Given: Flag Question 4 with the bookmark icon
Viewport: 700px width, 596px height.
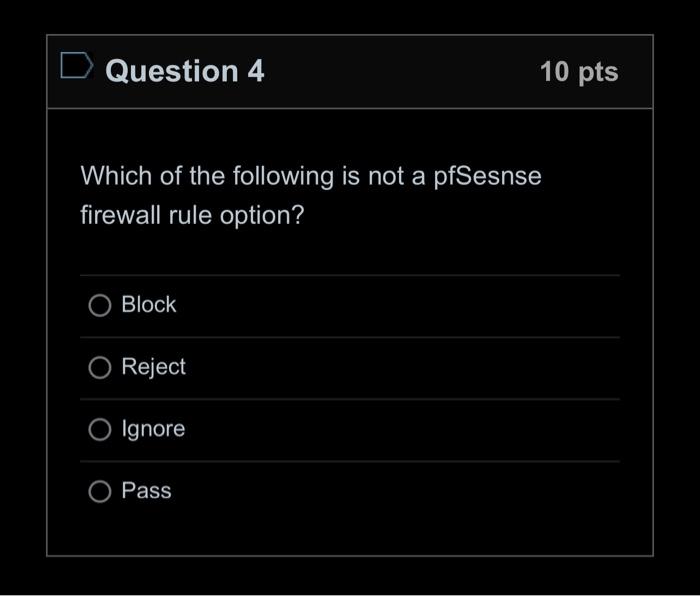Looking at the screenshot, I should (76, 67).
